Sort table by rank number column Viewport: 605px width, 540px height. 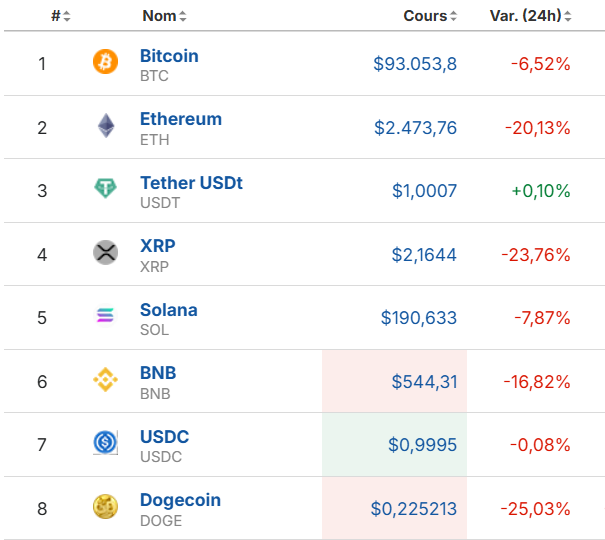pos(61,16)
